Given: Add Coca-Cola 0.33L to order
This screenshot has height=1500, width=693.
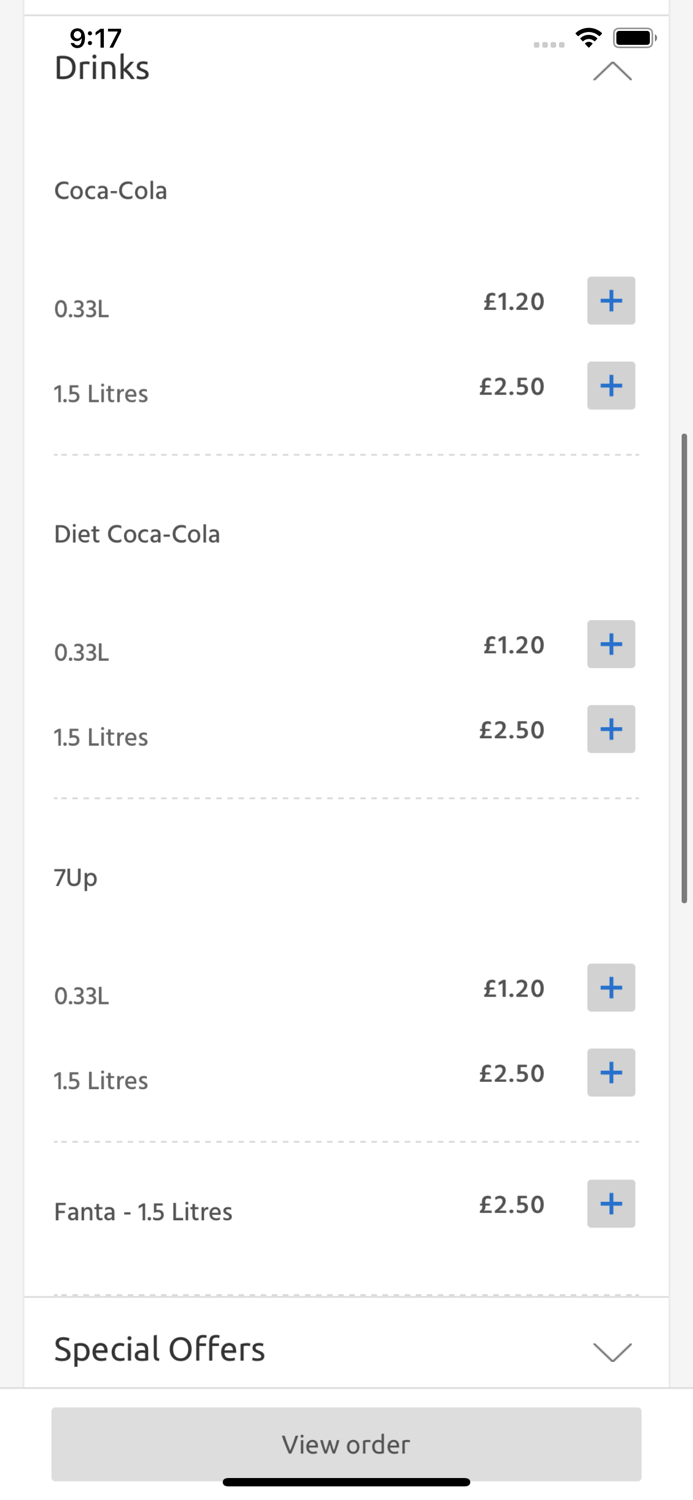Looking at the screenshot, I should [611, 301].
